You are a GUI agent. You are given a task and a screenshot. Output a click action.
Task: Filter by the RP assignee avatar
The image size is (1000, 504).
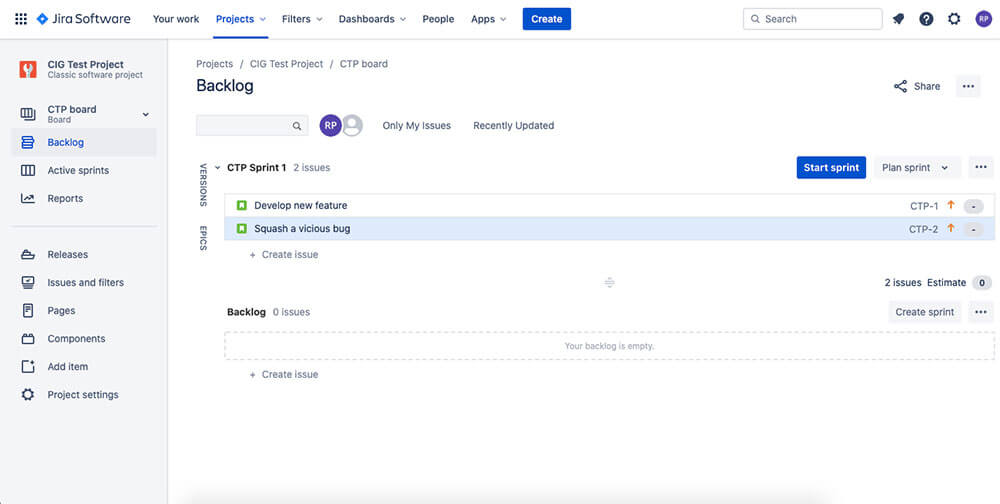point(330,126)
